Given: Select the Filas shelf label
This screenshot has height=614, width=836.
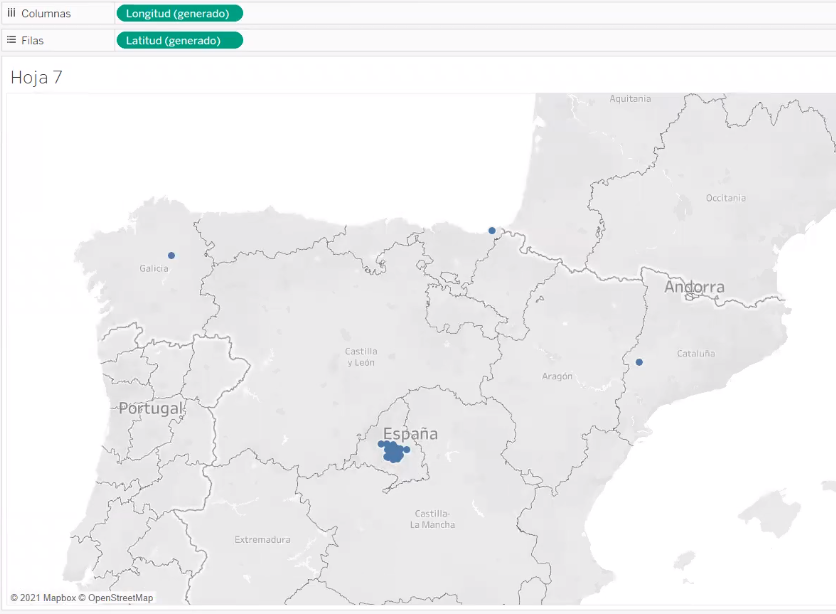Looking at the screenshot, I should pos(33,41).
